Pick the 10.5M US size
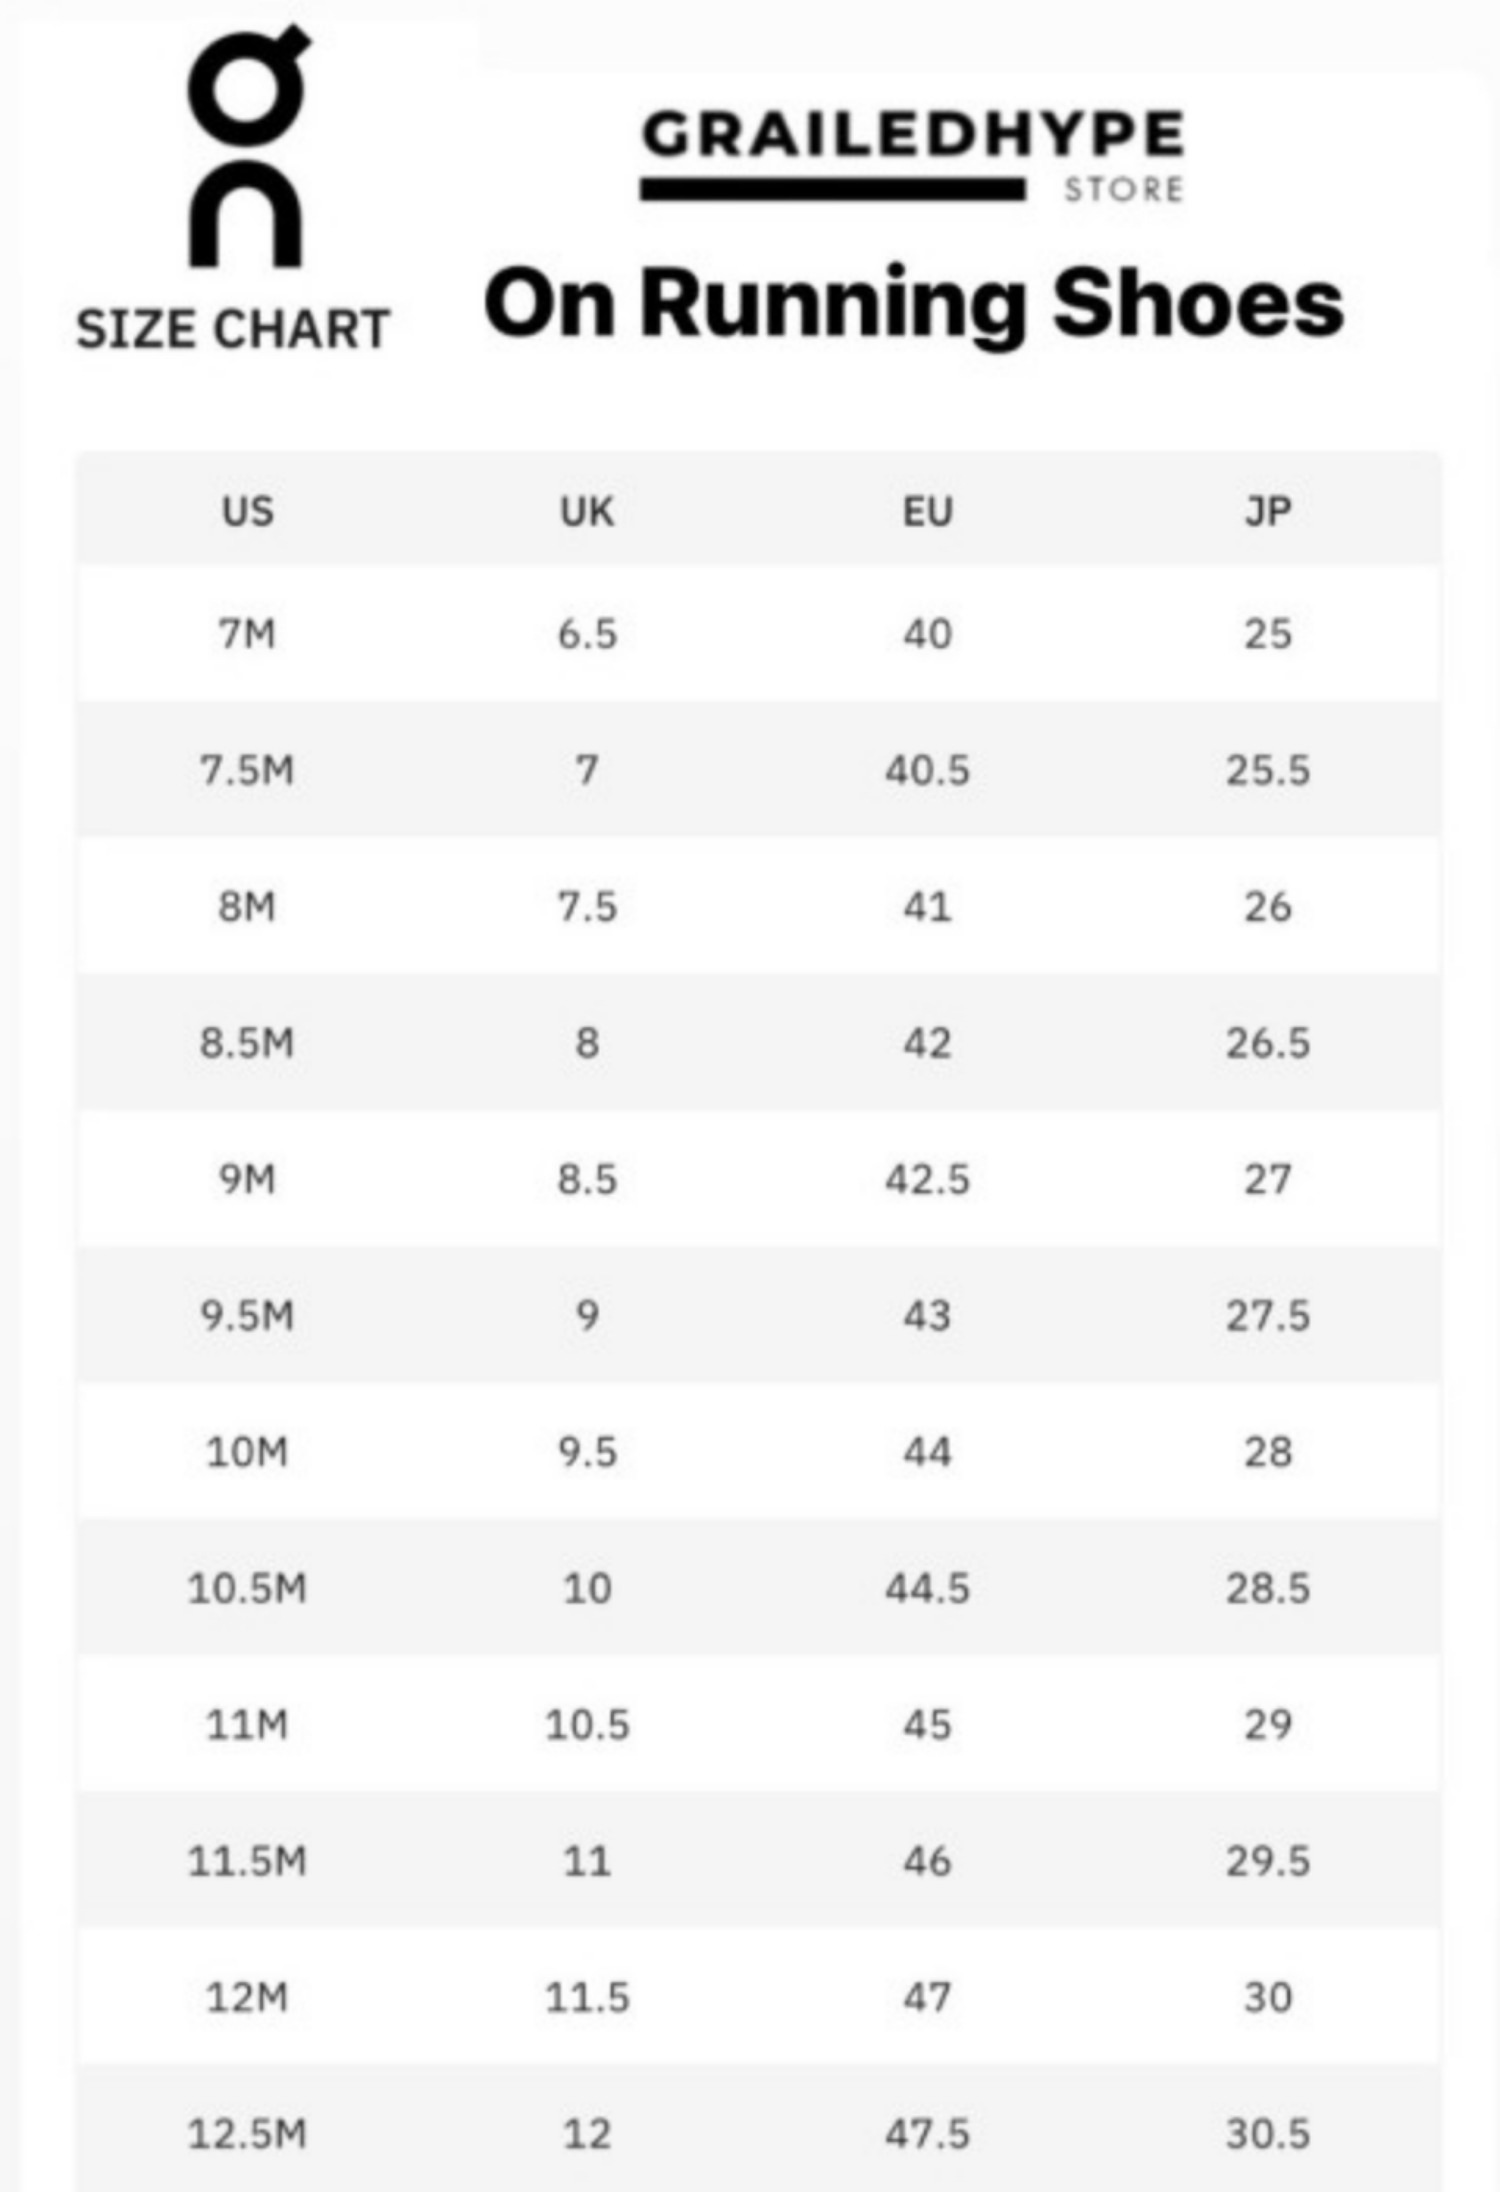1500x2192 pixels. click(x=247, y=1588)
